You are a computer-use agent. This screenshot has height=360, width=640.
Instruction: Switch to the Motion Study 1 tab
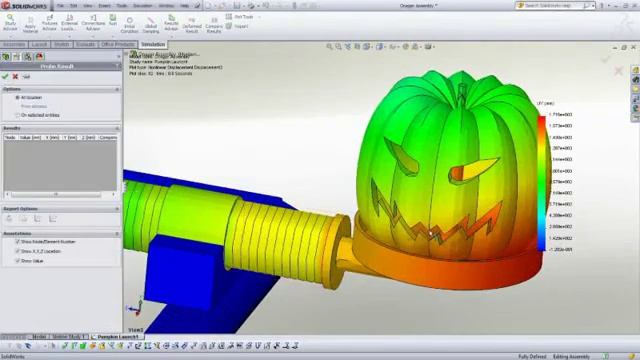coord(68,337)
